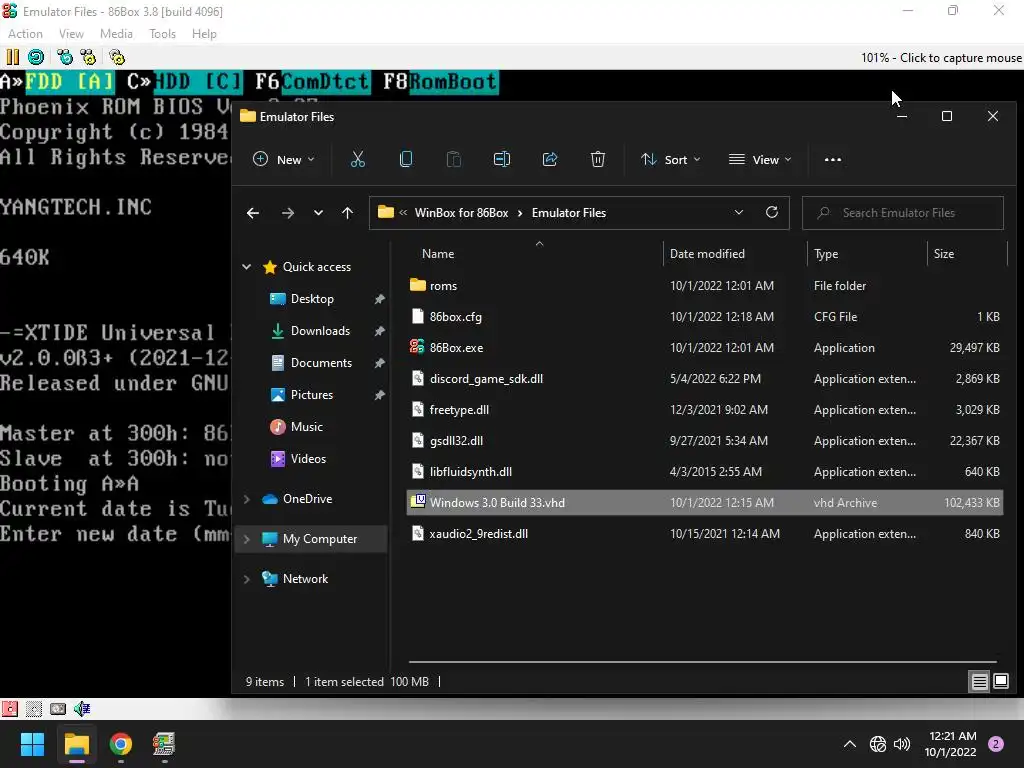The image size is (1024, 768).
Task: Sort files by Type column header
Action: [867, 254]
